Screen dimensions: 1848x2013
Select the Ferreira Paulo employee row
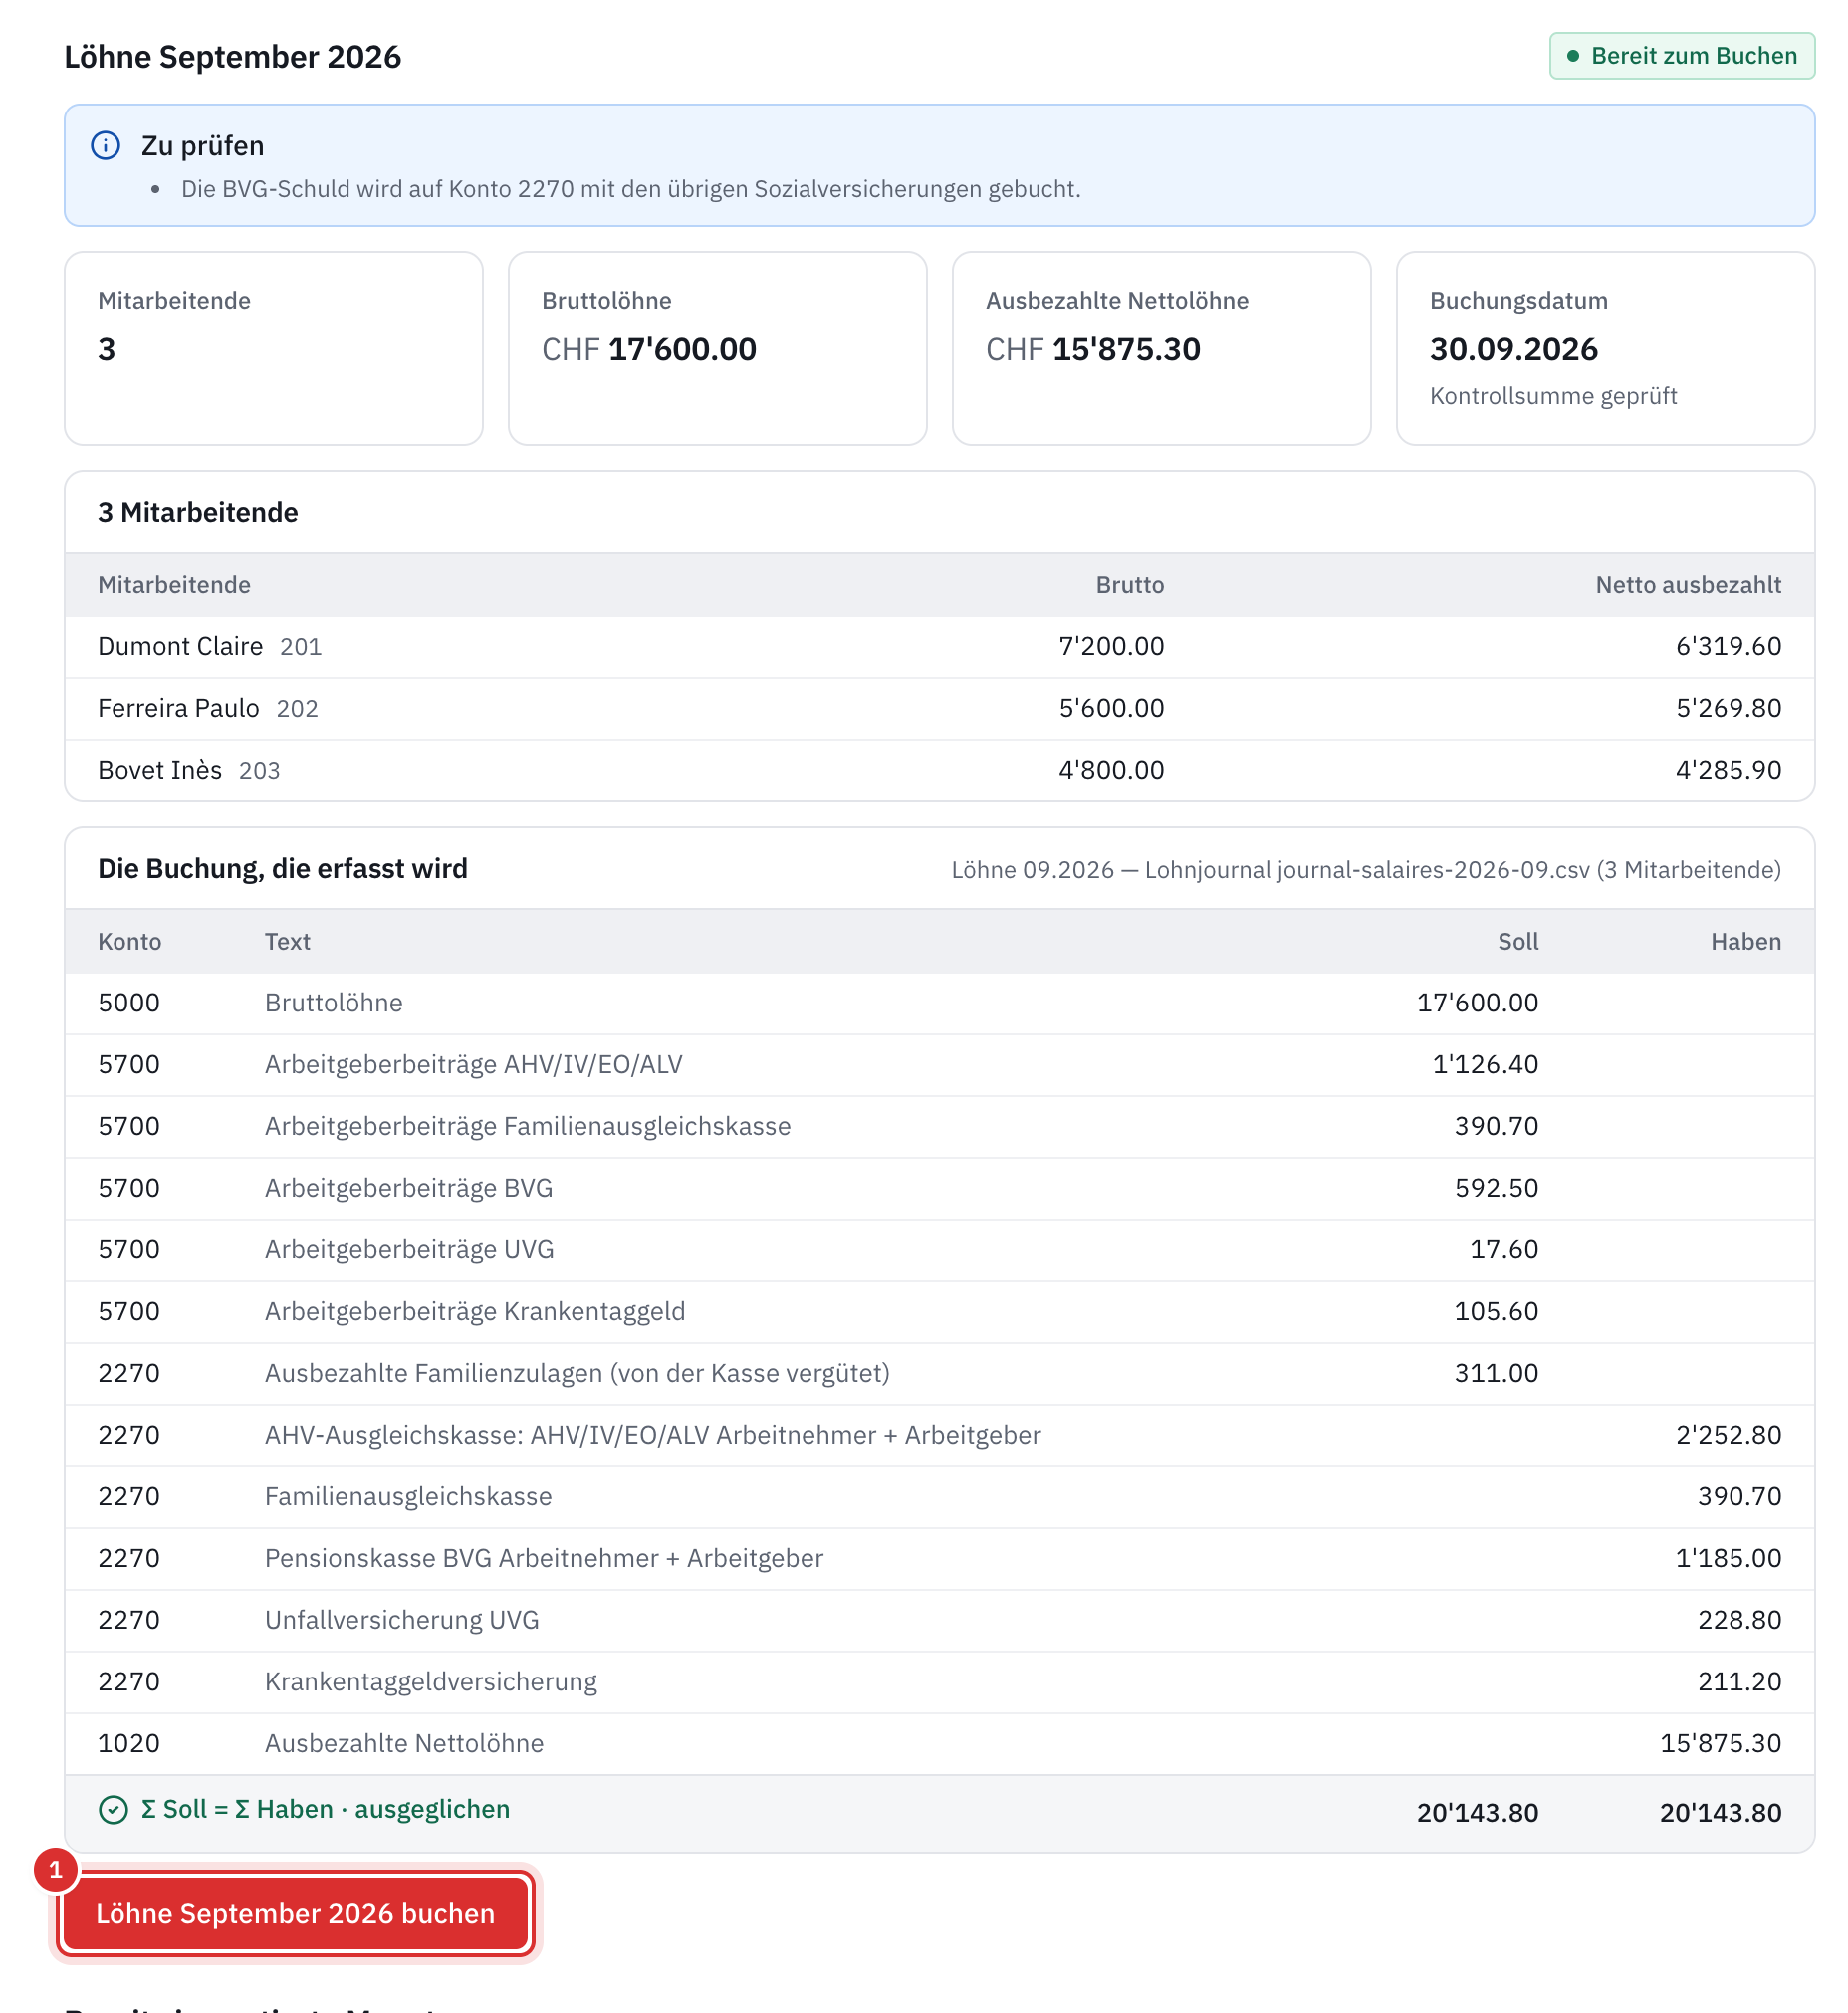[x=939, y=709]
